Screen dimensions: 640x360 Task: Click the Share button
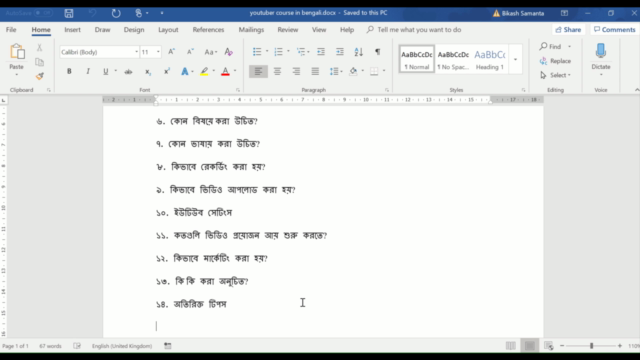pyautogui.click(x=568, y=30)
